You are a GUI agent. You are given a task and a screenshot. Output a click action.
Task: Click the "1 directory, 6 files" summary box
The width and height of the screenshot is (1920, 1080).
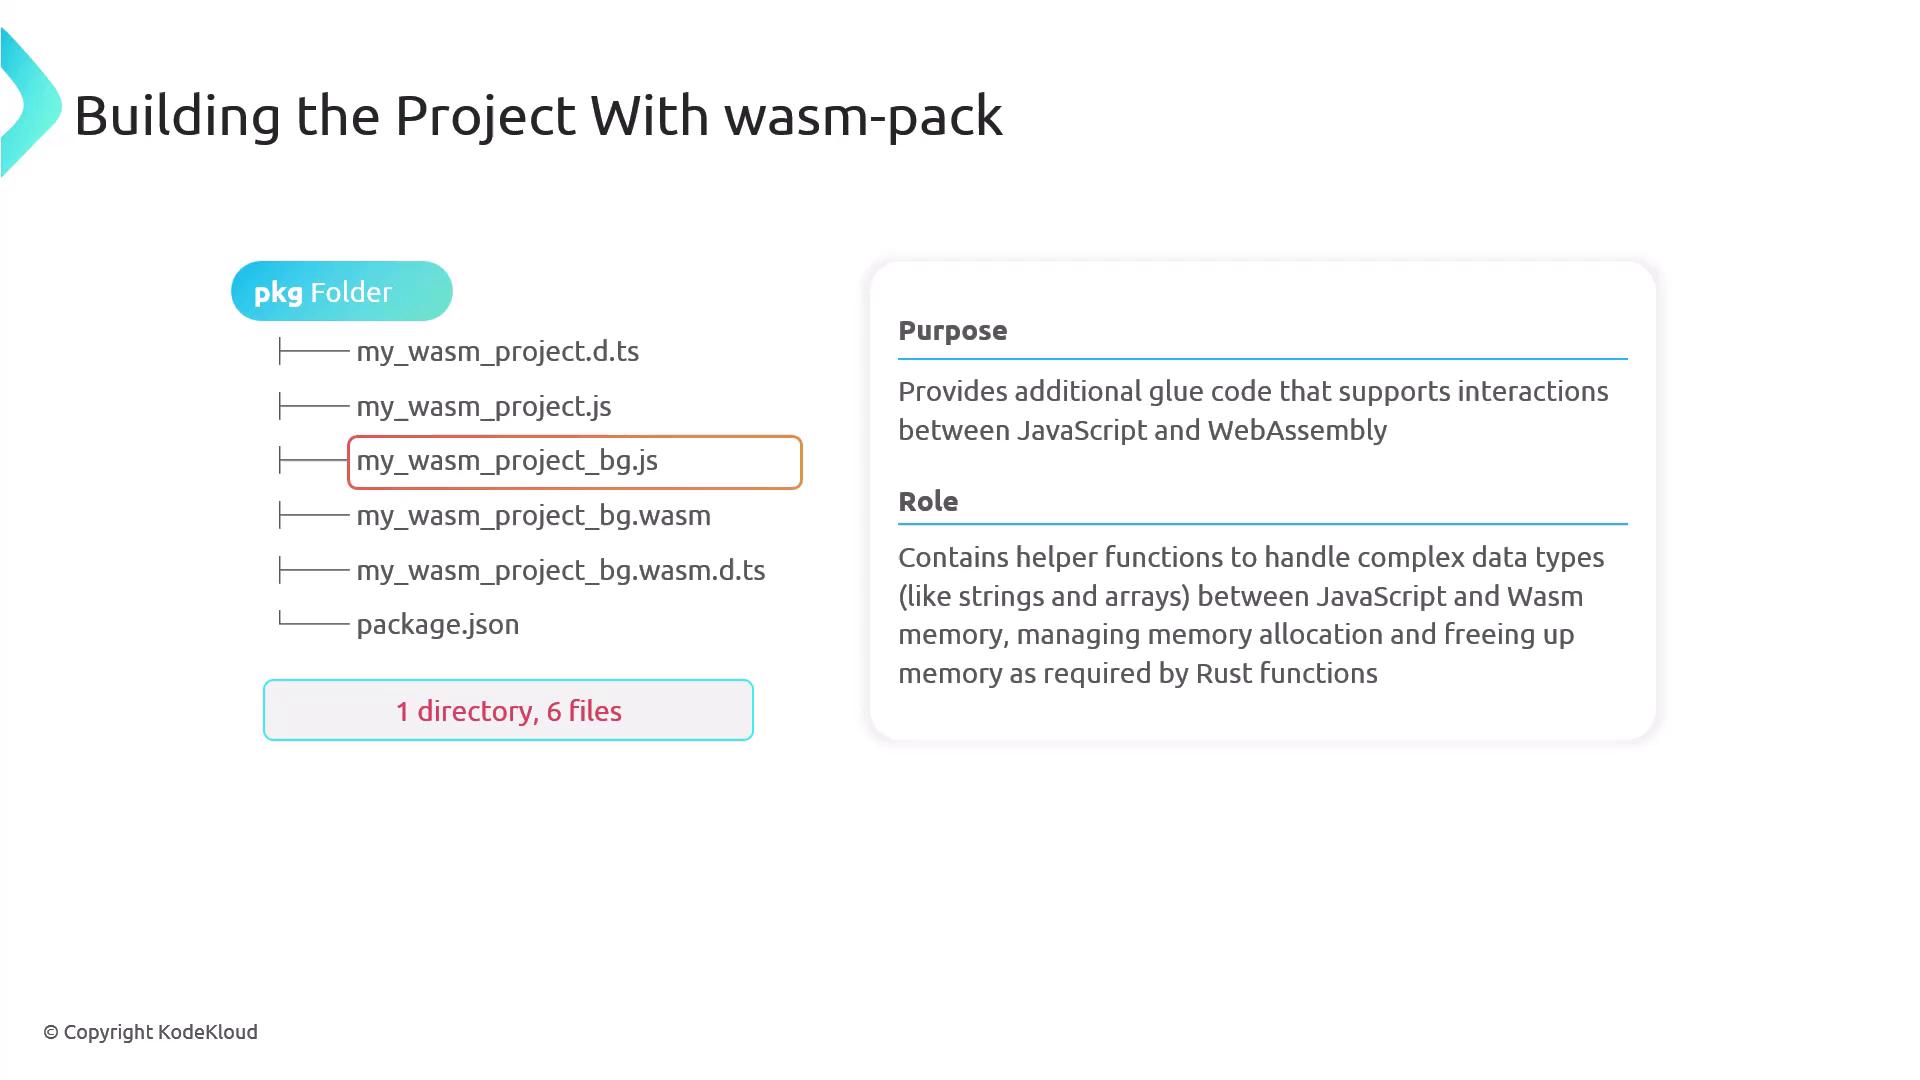click(508, 710)
